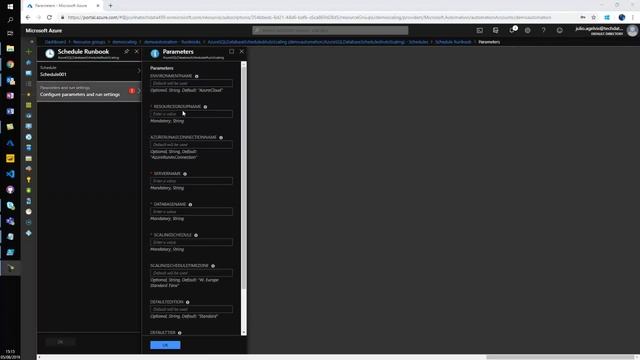Viewport: 640px width, 360px height.
Task: Show info for DEFAULTEDITION parameter
Action: tap(188, 302)
